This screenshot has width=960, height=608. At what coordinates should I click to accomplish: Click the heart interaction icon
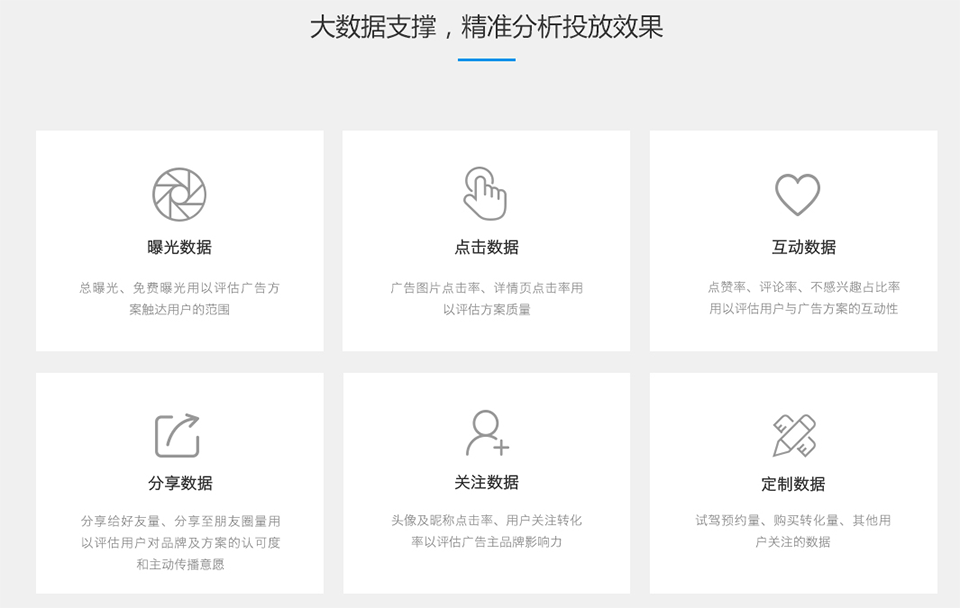(x=797, y=194)
